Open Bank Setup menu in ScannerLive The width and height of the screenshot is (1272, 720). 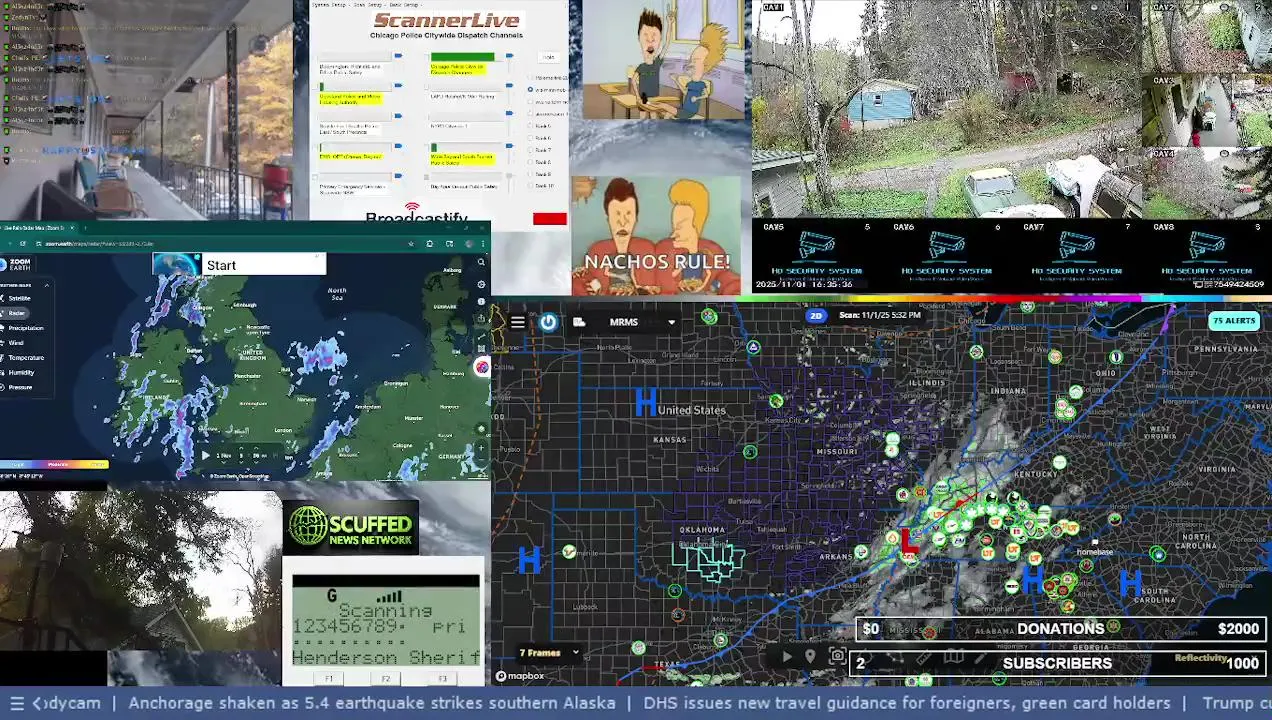[404, 5]
